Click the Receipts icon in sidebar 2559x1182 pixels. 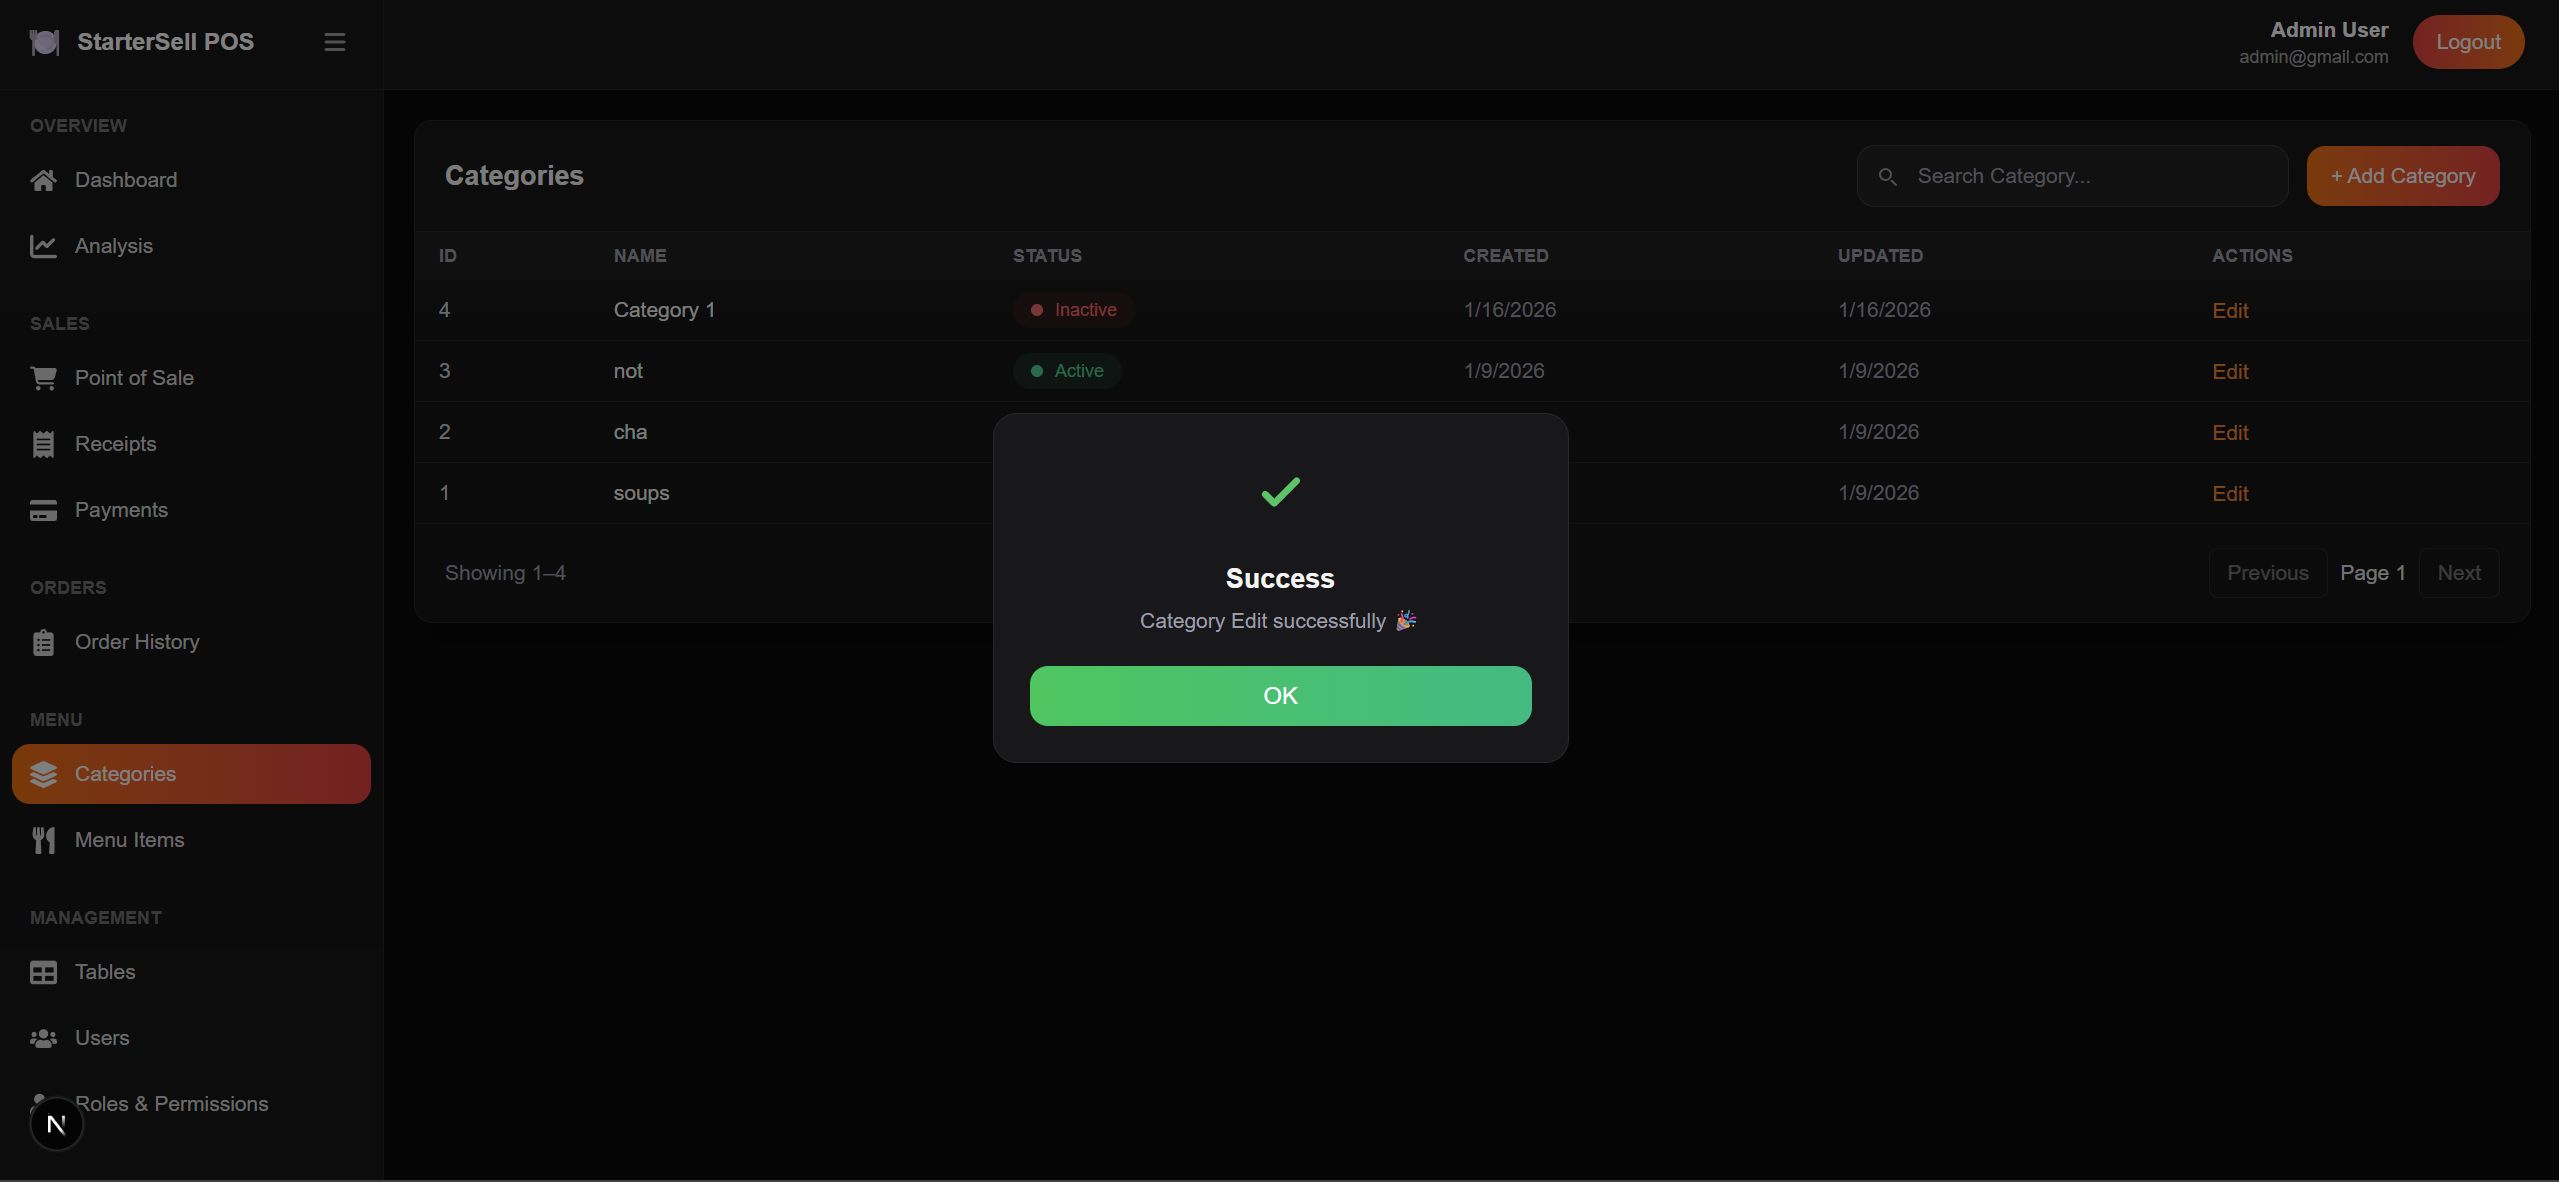pos(43,444)
